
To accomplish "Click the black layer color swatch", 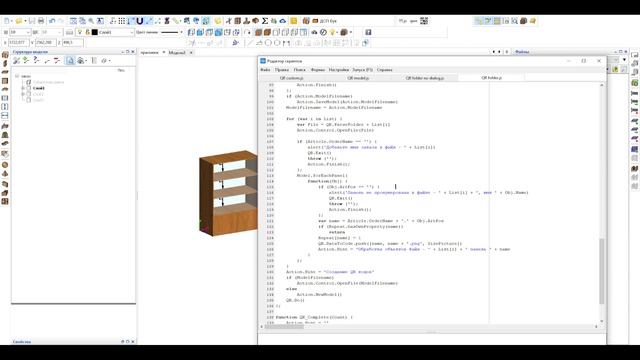I will click(95, 32).
